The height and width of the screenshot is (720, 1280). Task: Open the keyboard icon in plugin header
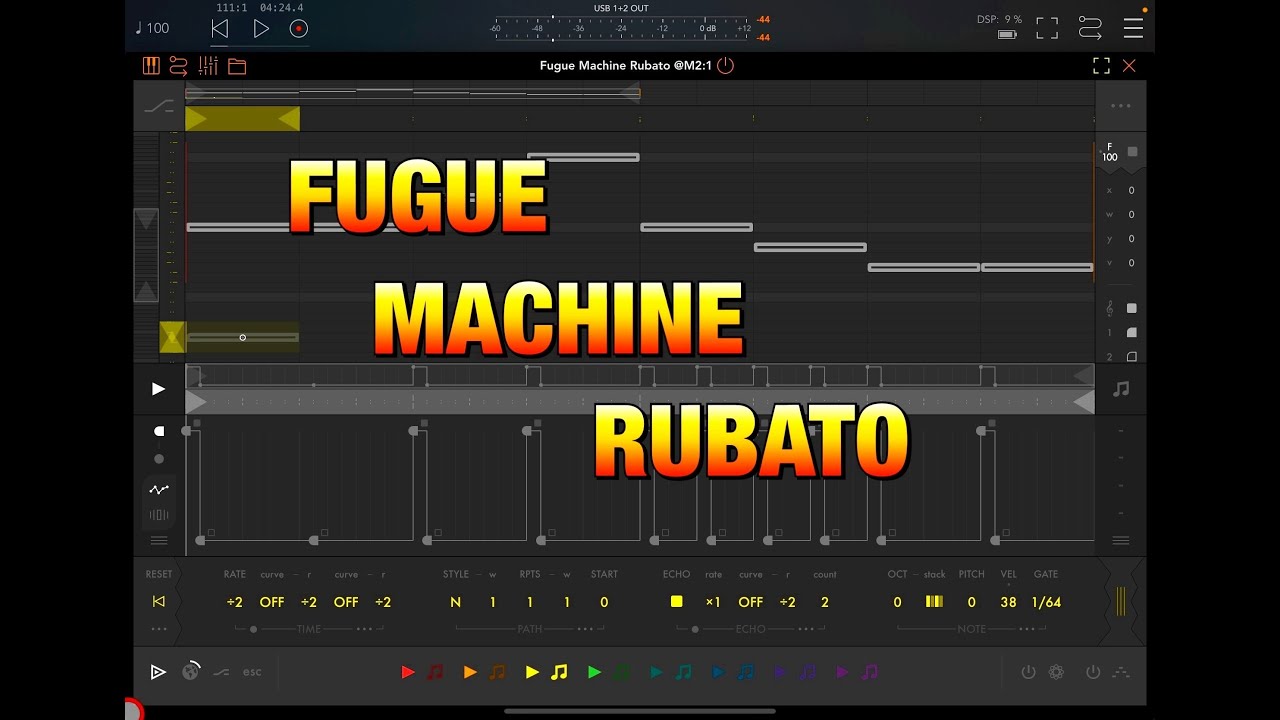[151, 66]
